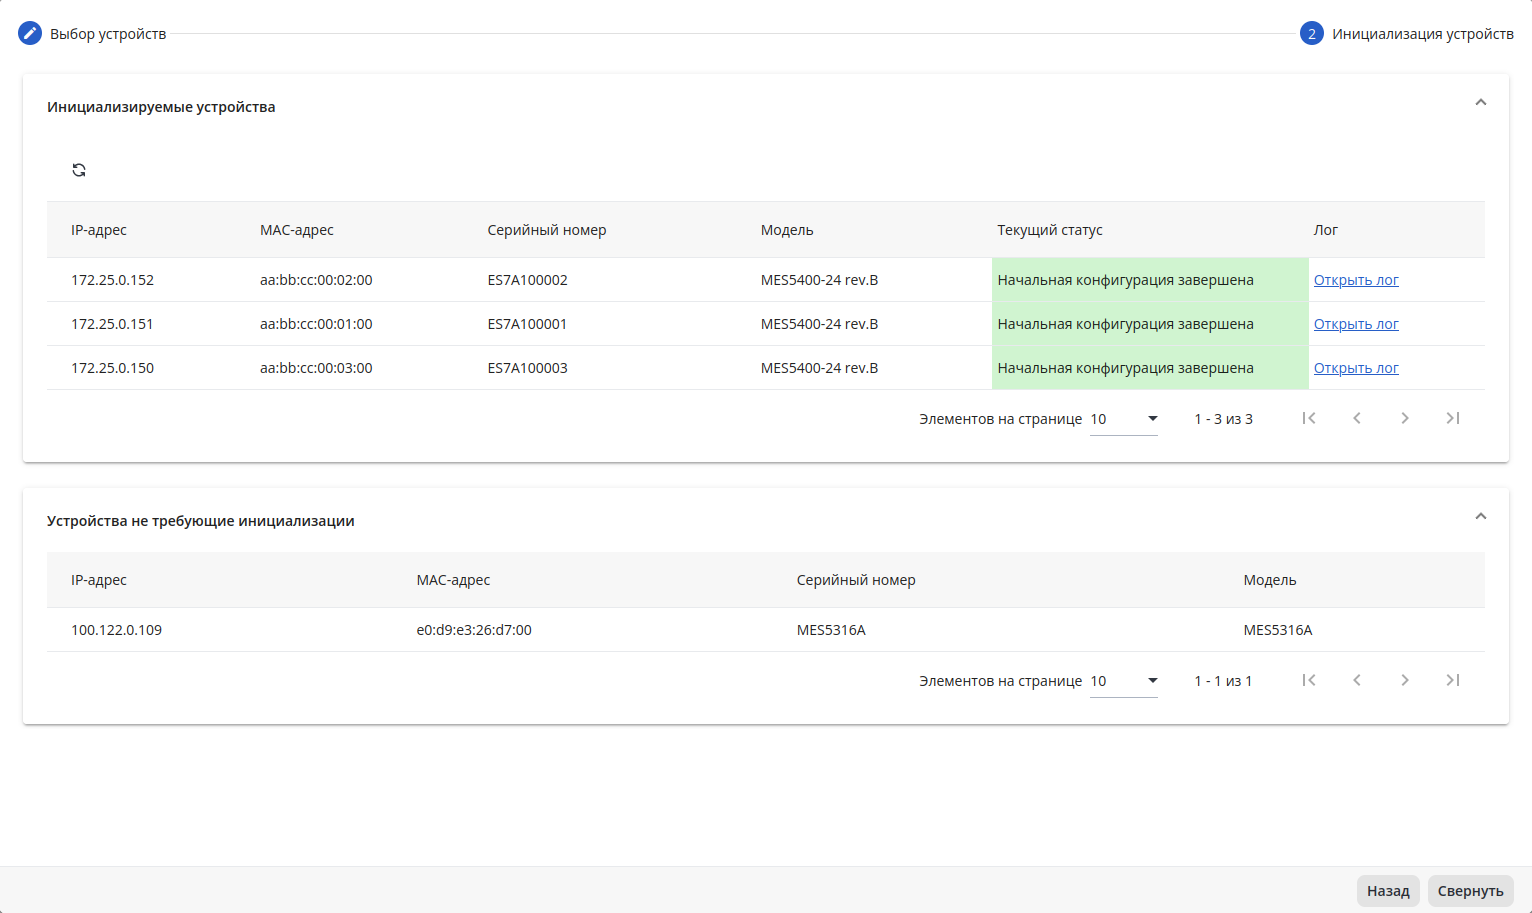This screenshot has width=1532, height=913.
Task: Go to first page in initialized devices table
Action: coord(1309,418)
